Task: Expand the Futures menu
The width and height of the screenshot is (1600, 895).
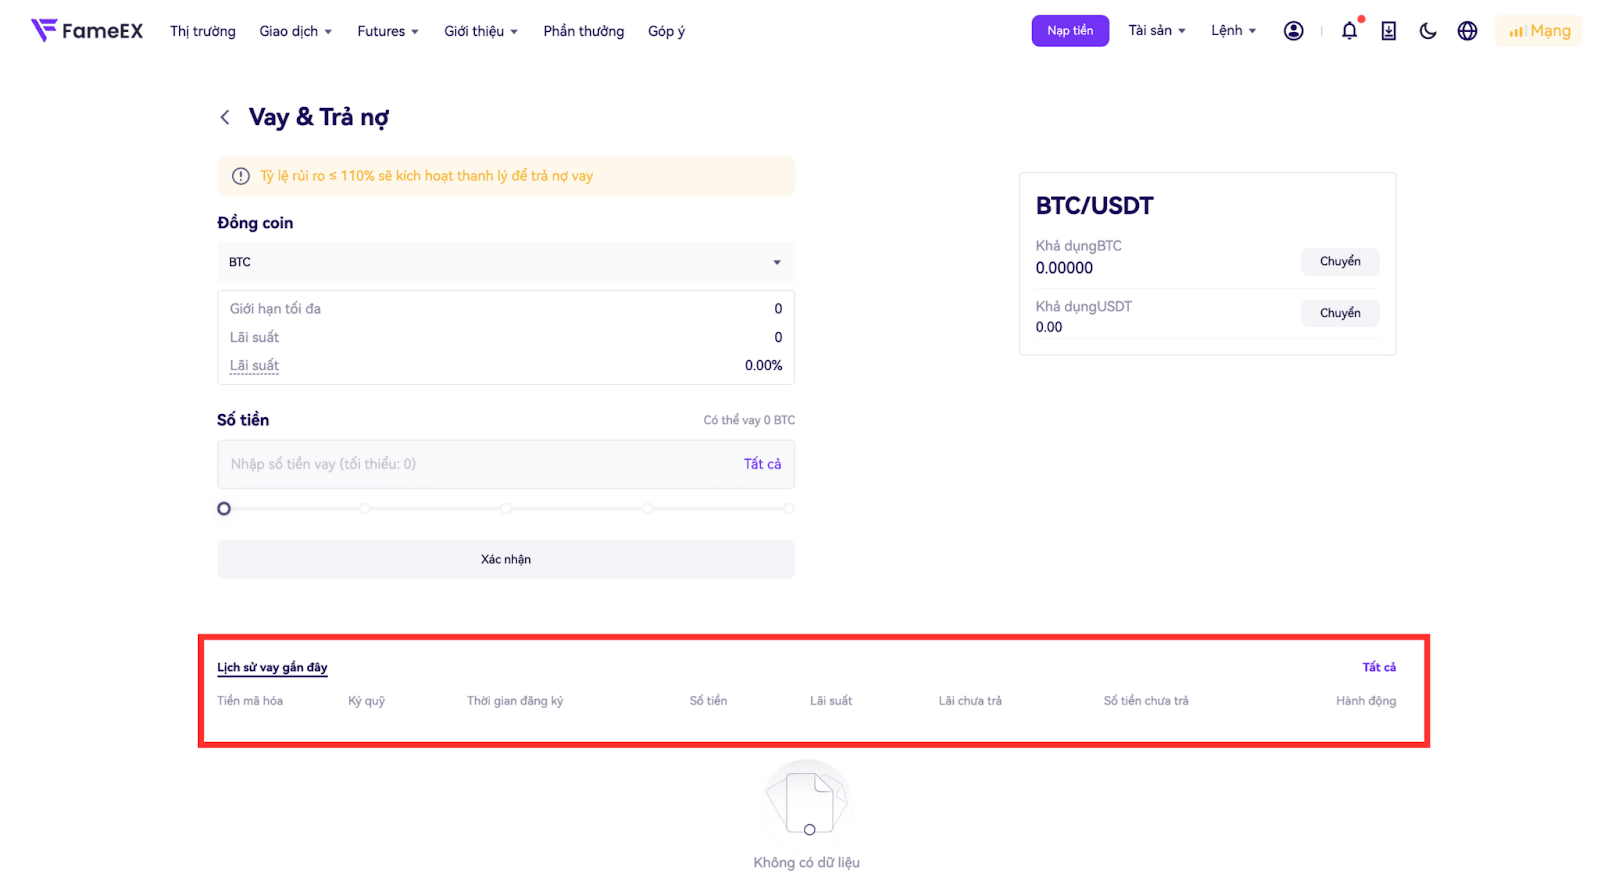Action: (x=388, y=31)
